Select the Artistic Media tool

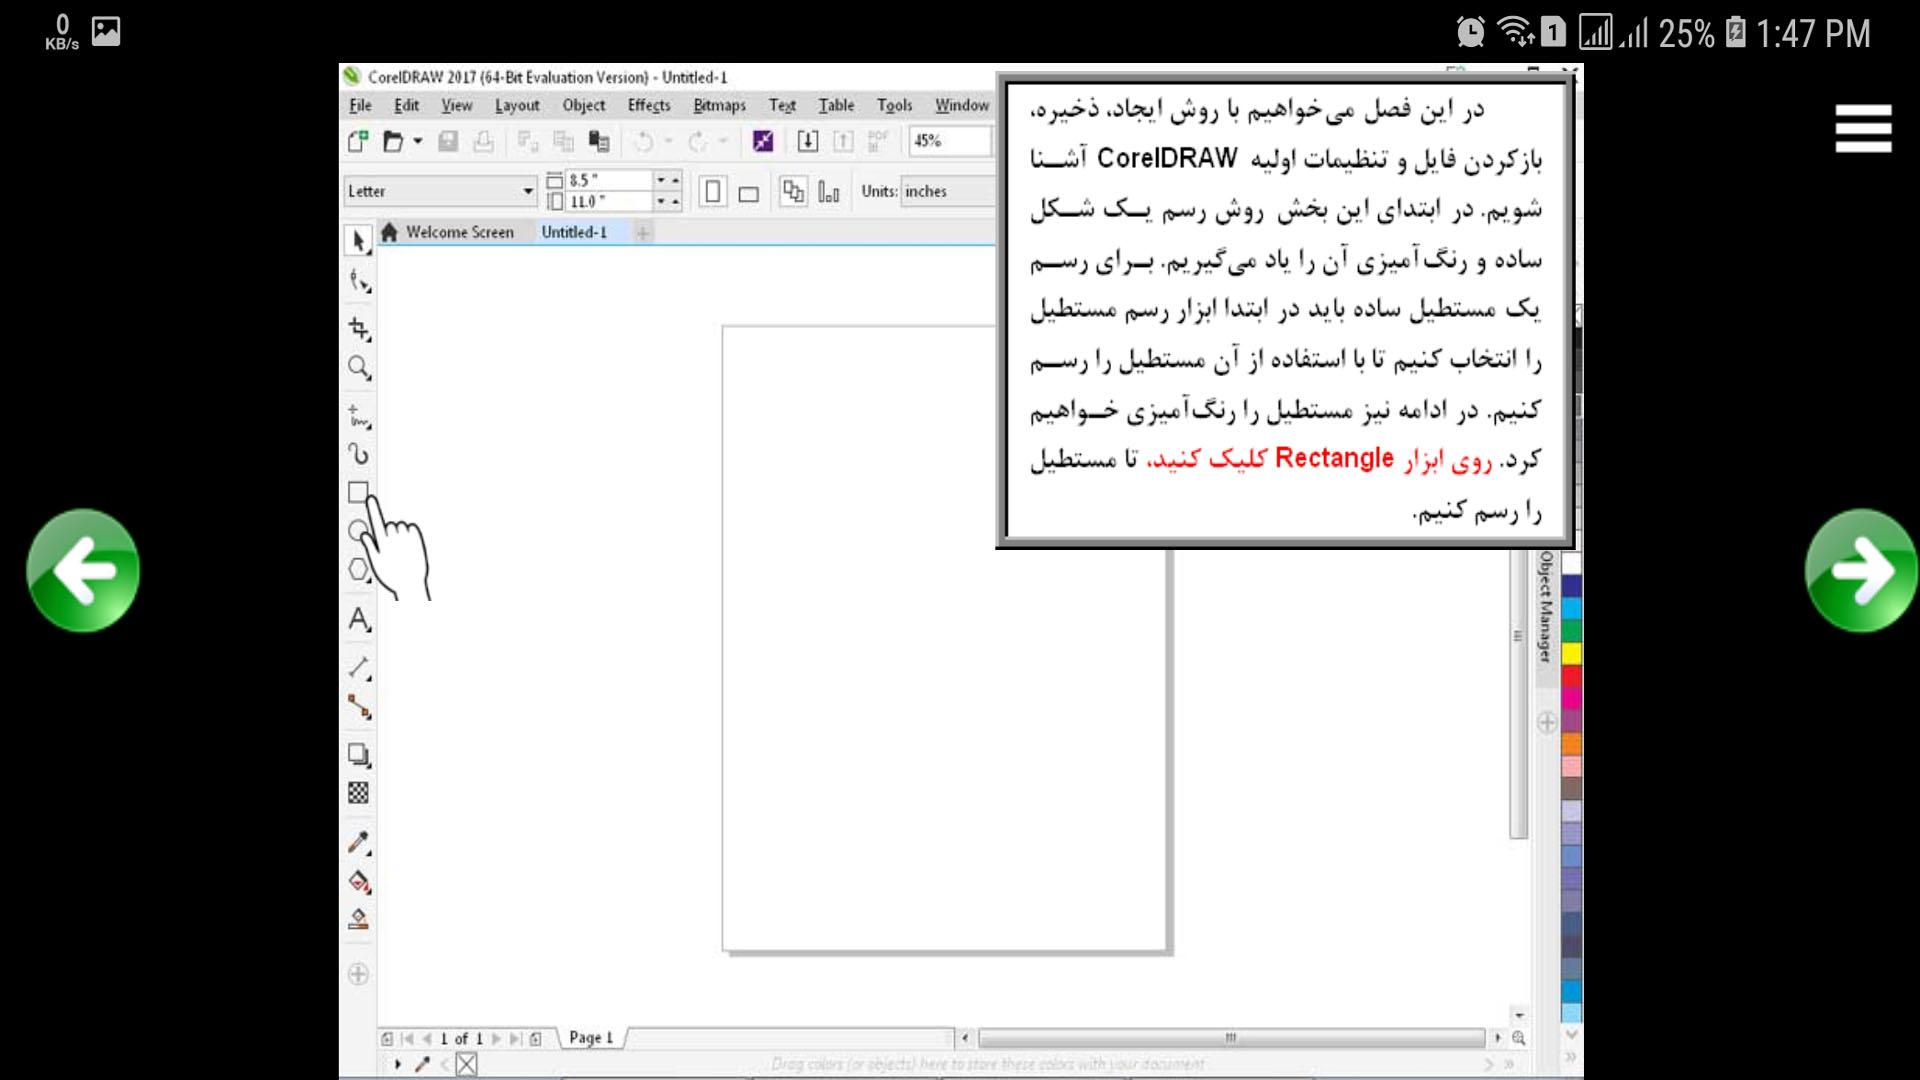[359, 454]
